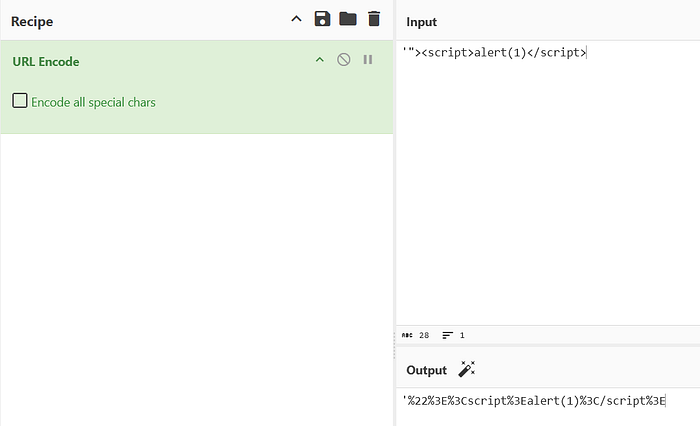Load a recipe via folder icon
The image size is (700, 426).
(348, 19)
